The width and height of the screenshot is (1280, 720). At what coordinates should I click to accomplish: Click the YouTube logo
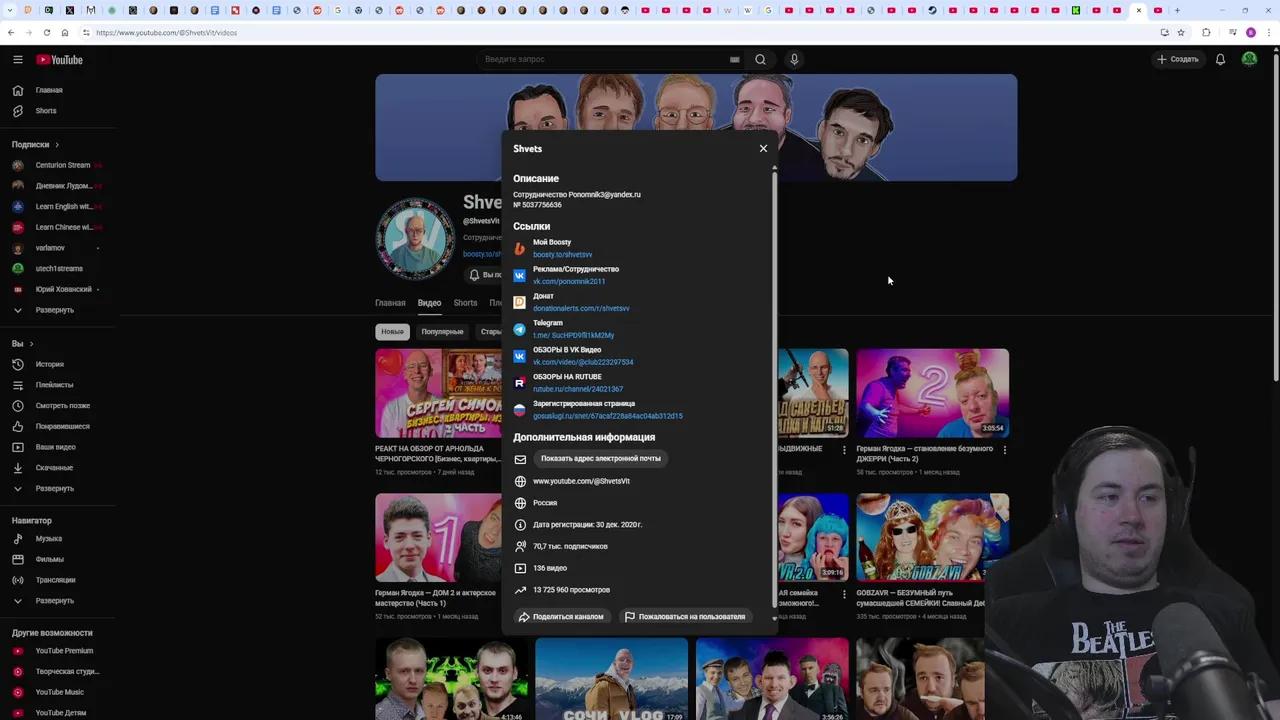click(60, 60)
